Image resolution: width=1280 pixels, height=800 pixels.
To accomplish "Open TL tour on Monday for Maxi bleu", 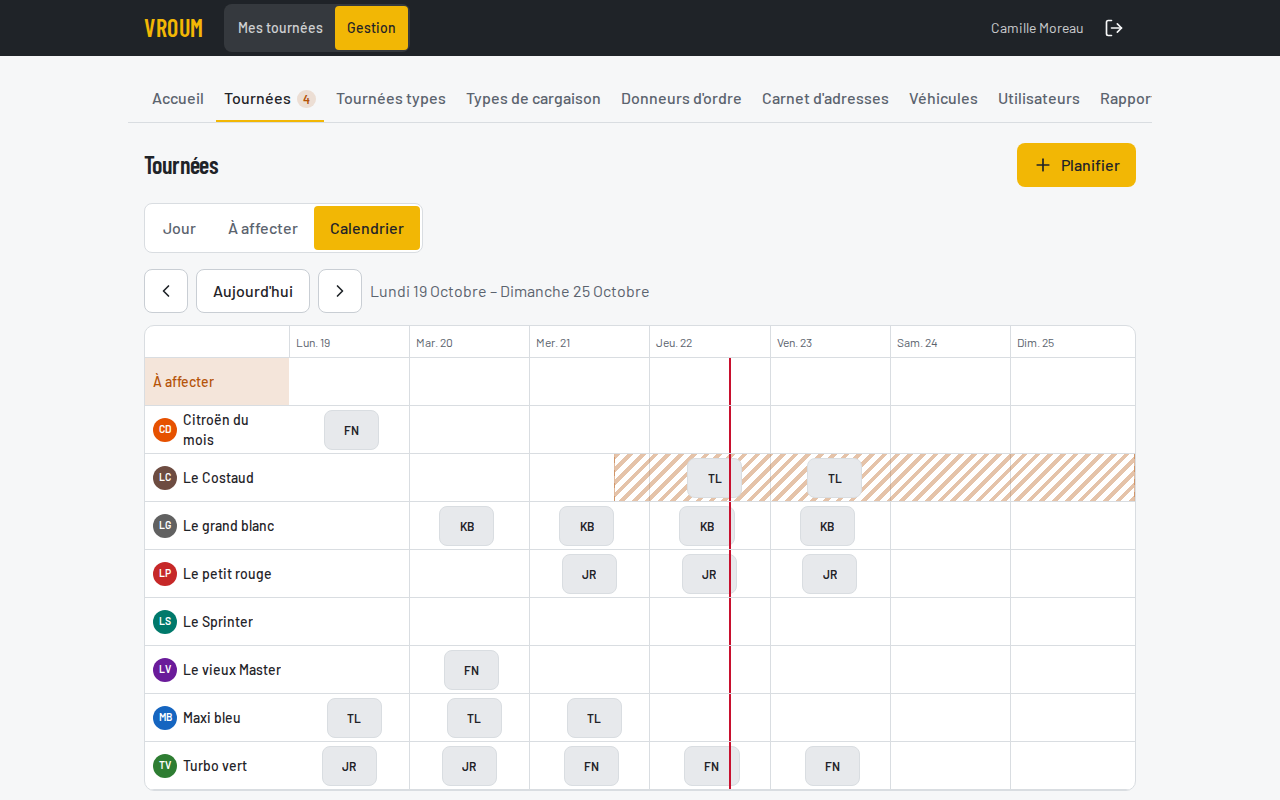I will (x=354, y=718).
